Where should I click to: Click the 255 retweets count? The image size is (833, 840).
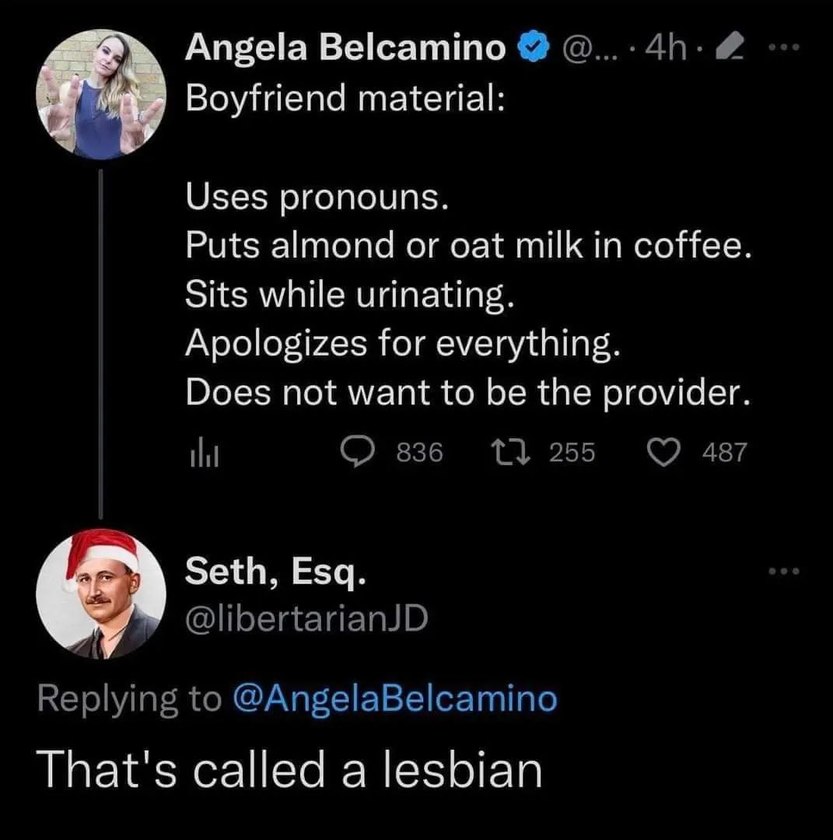572,452
